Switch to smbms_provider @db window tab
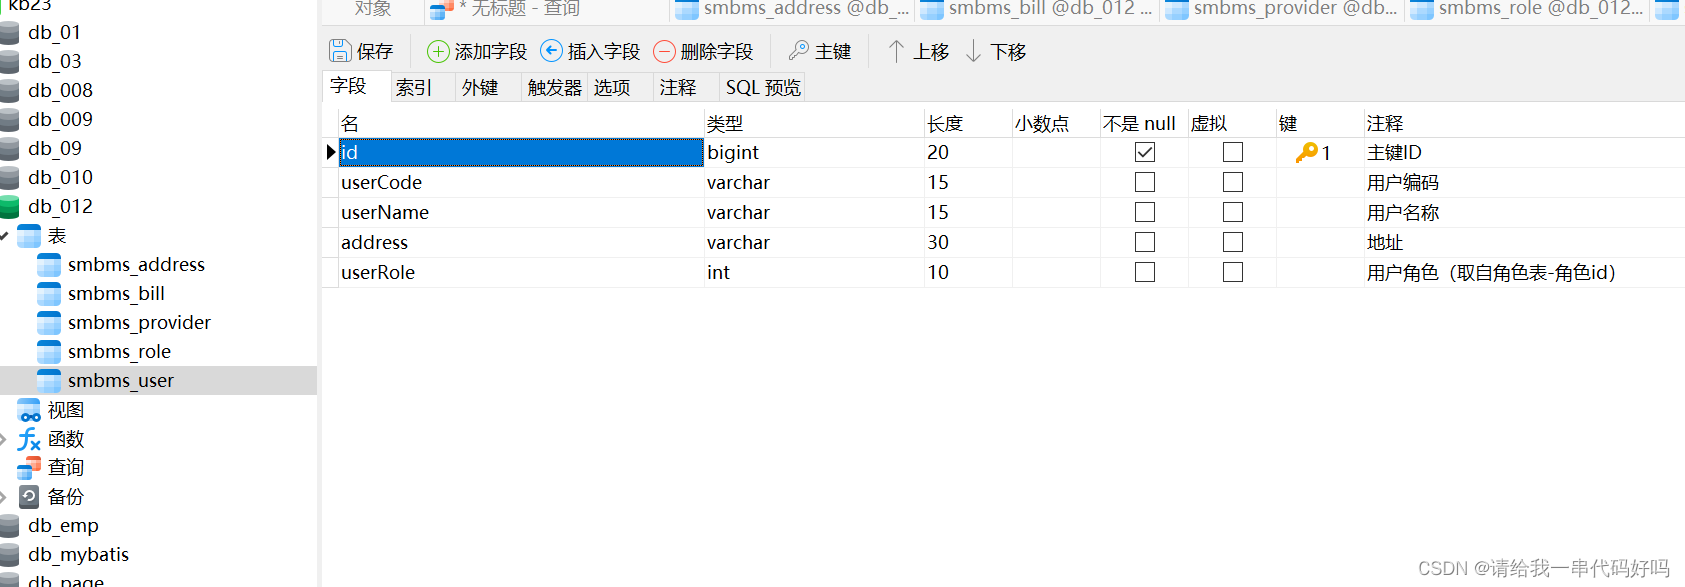Image resolution: width=1685 pixels, height=587 pixels. [x=1282, y=10]
